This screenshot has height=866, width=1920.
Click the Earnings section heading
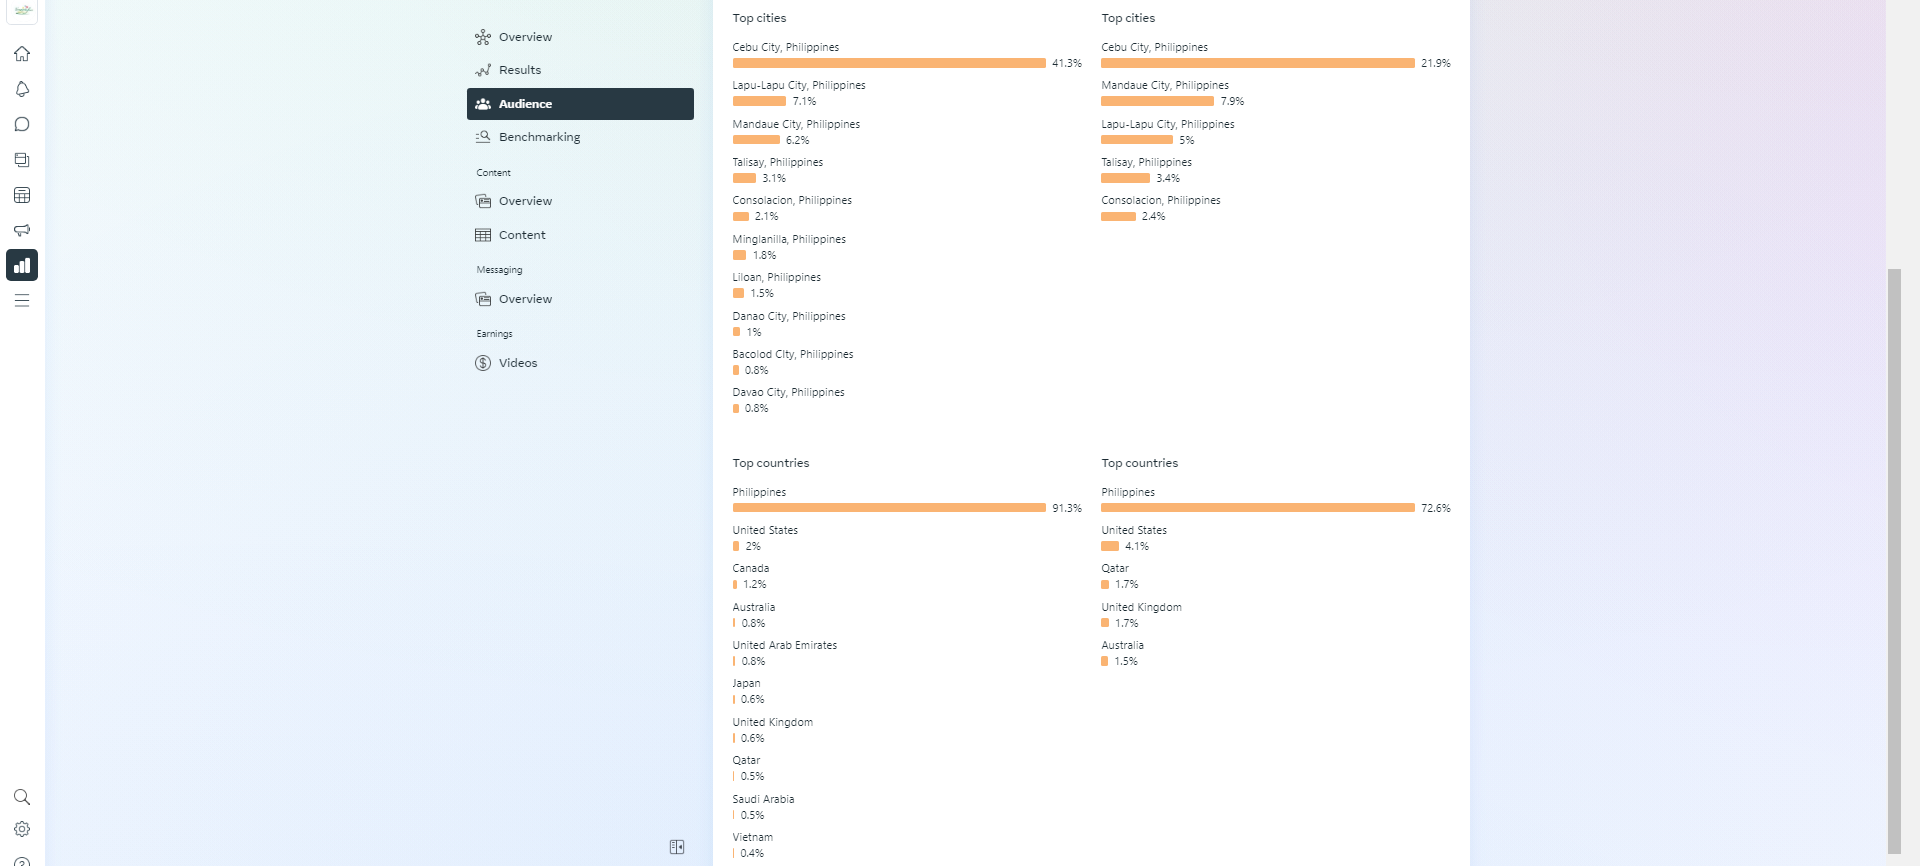(x=495, y=334)
